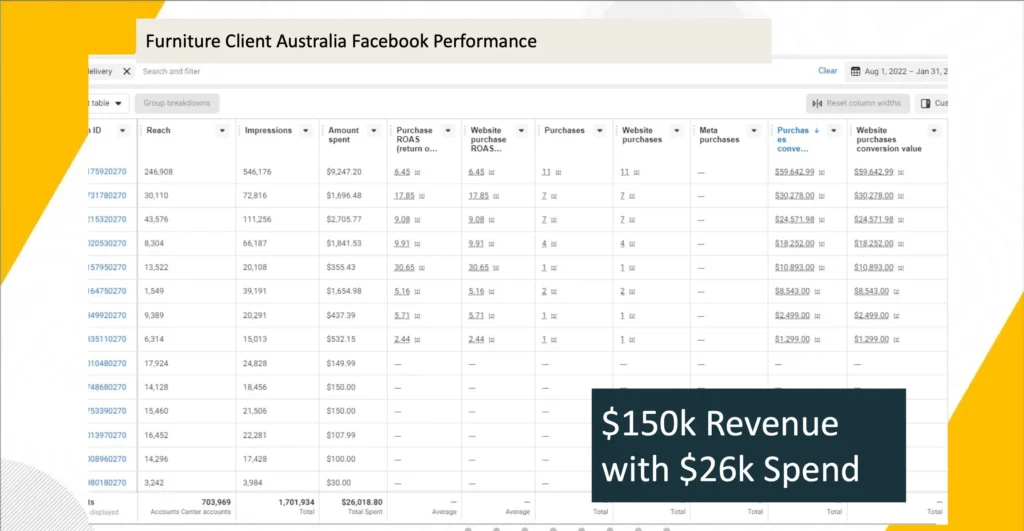Click sort arrow in Purchases conversion value header
Screen dimensions: 1024x531
coord(817,130)
